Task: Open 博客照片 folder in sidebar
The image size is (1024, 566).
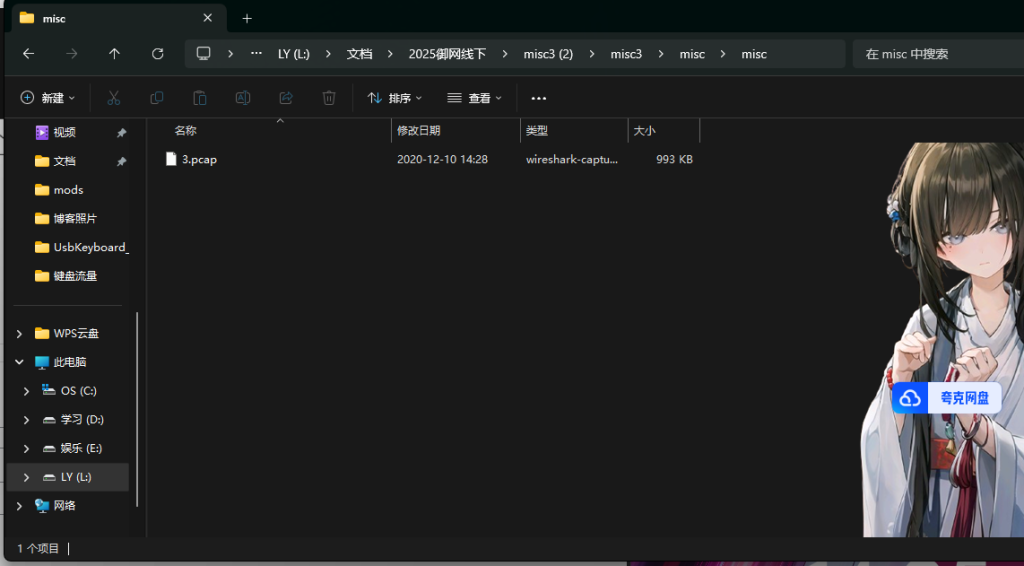Action: click(x=75, y=219)
